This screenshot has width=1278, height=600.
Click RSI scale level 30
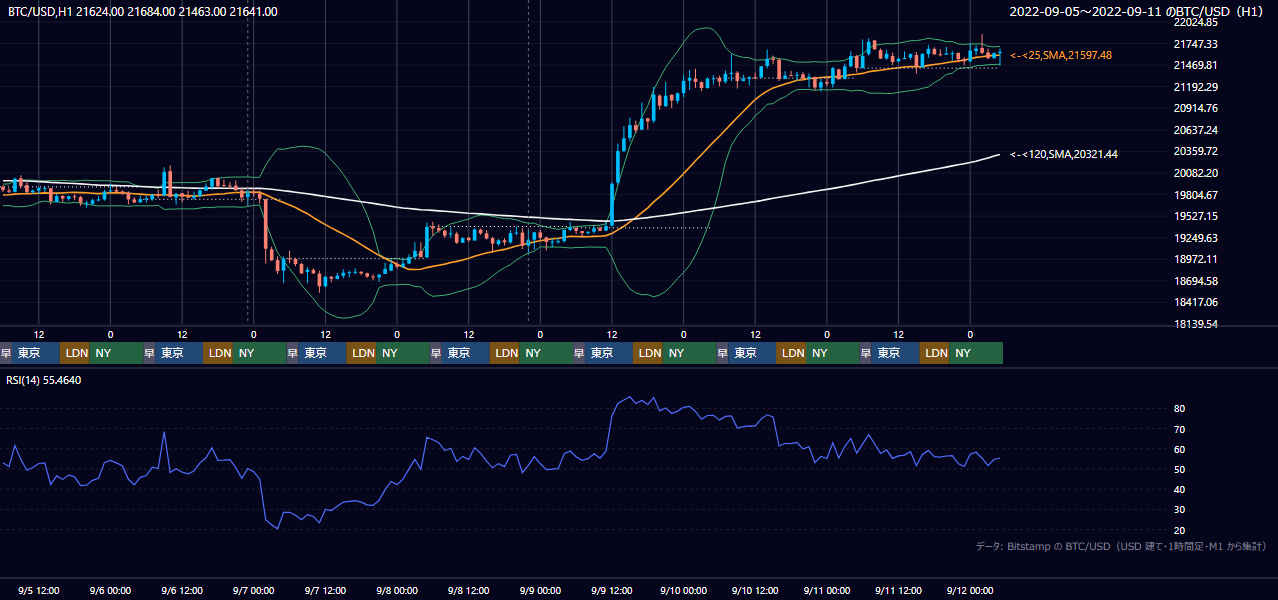click(1179, 510)
